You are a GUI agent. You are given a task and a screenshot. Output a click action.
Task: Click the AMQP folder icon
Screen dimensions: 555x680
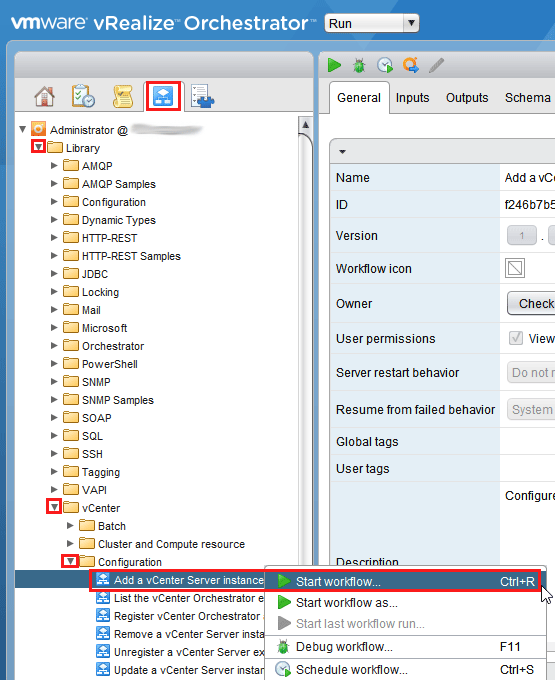point(71,165)
